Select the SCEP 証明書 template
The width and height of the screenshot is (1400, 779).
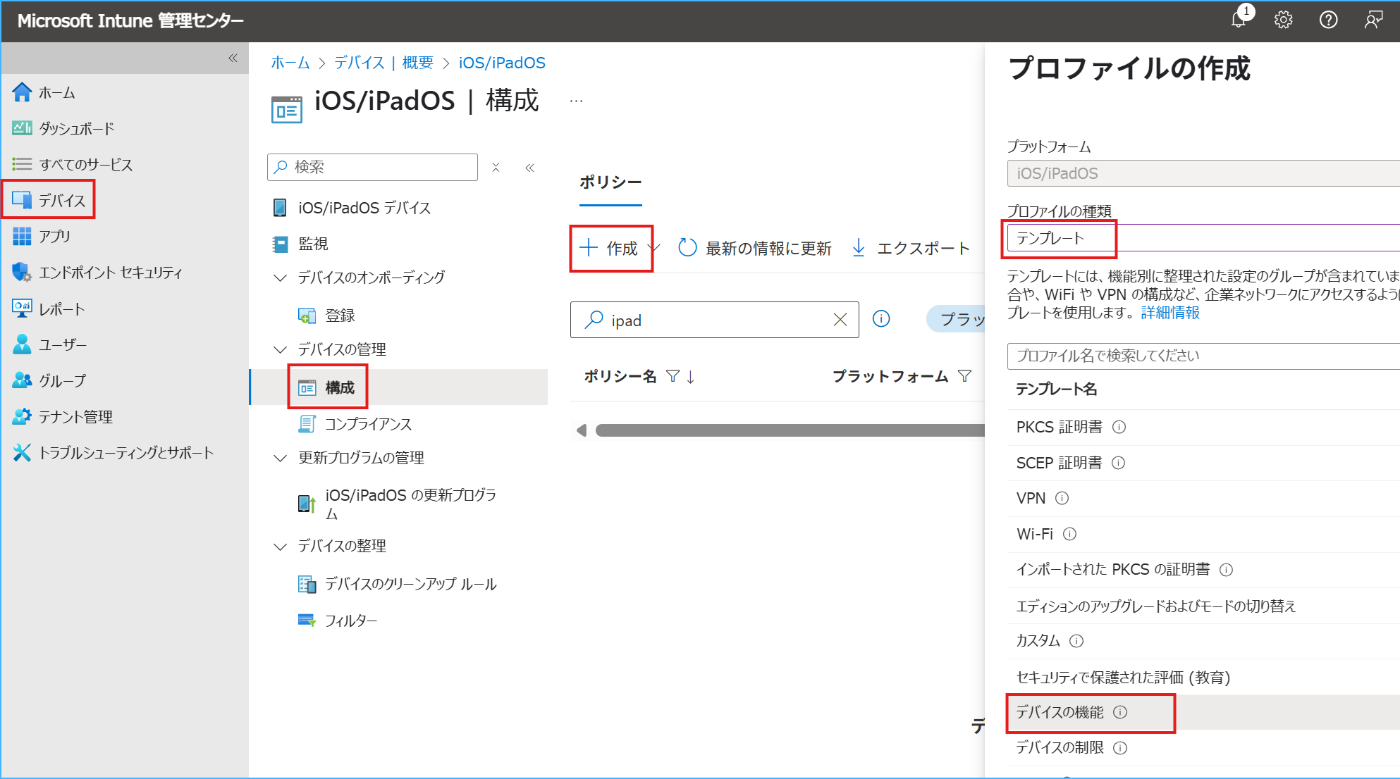click(1203, 463)
